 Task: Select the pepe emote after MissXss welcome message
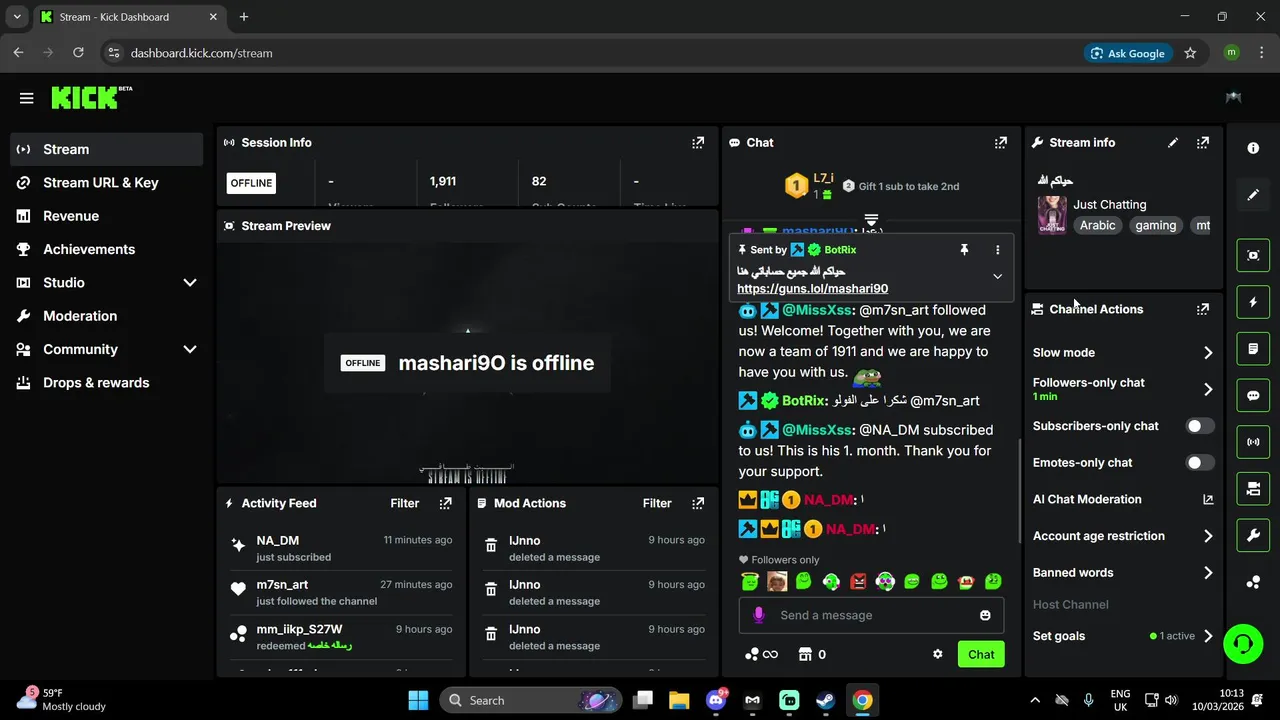[867, 376]
